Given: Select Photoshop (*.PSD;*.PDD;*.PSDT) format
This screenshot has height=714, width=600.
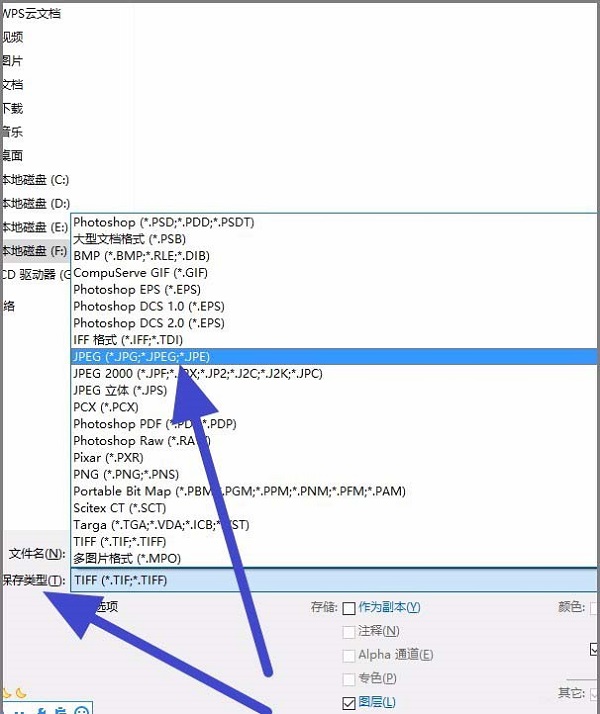Looking at the screenshot, I should point(334,222).
